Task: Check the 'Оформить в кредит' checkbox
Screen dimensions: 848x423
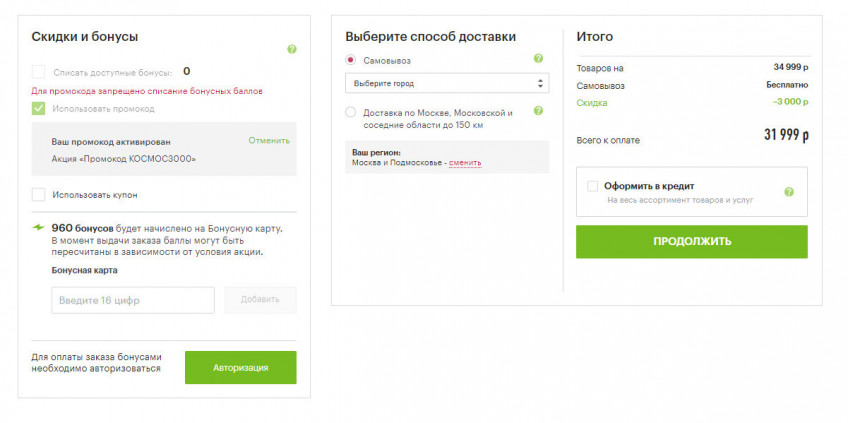Action: [x=593, y=186]
